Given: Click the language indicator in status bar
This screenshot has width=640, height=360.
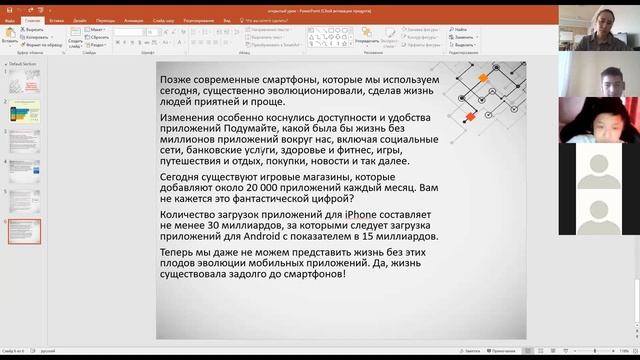Looking at the screenshot, I should tap(48, 351).
